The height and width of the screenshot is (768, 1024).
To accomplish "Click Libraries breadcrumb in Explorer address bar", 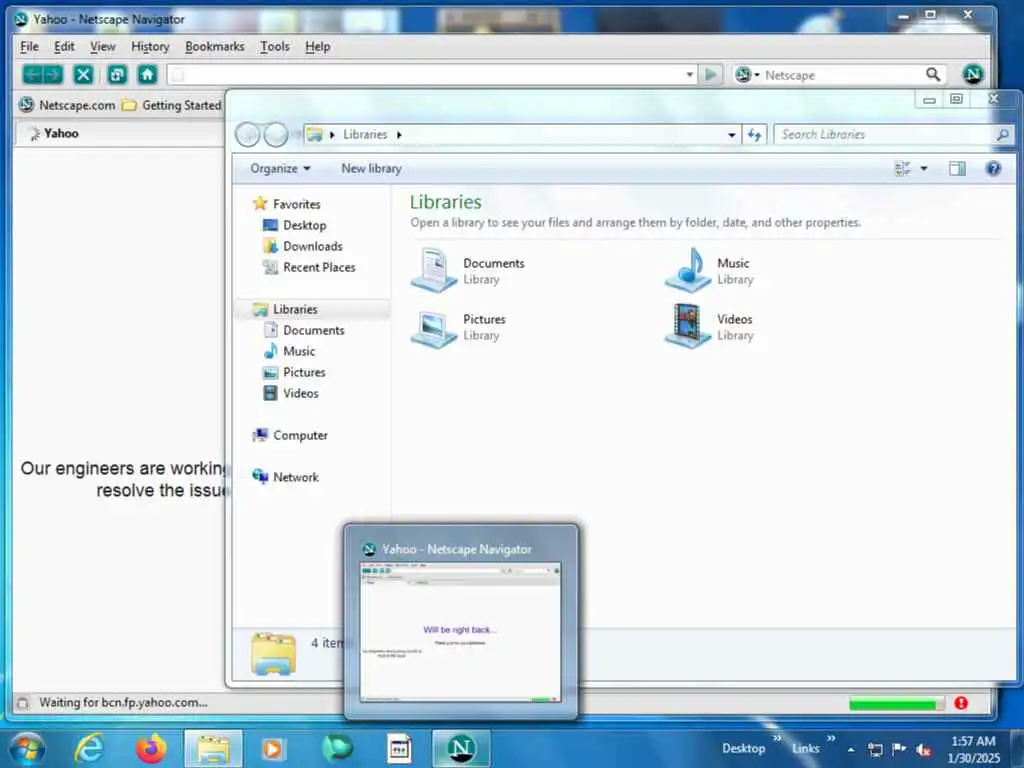I will [365, 135].
